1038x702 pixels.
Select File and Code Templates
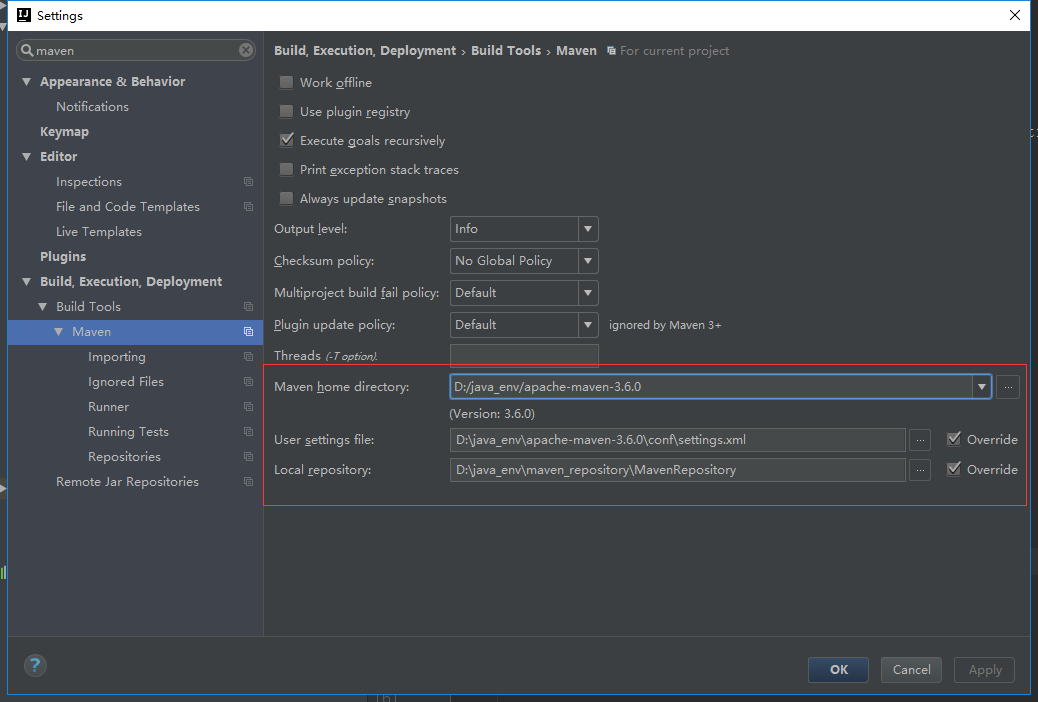point(128,207)
